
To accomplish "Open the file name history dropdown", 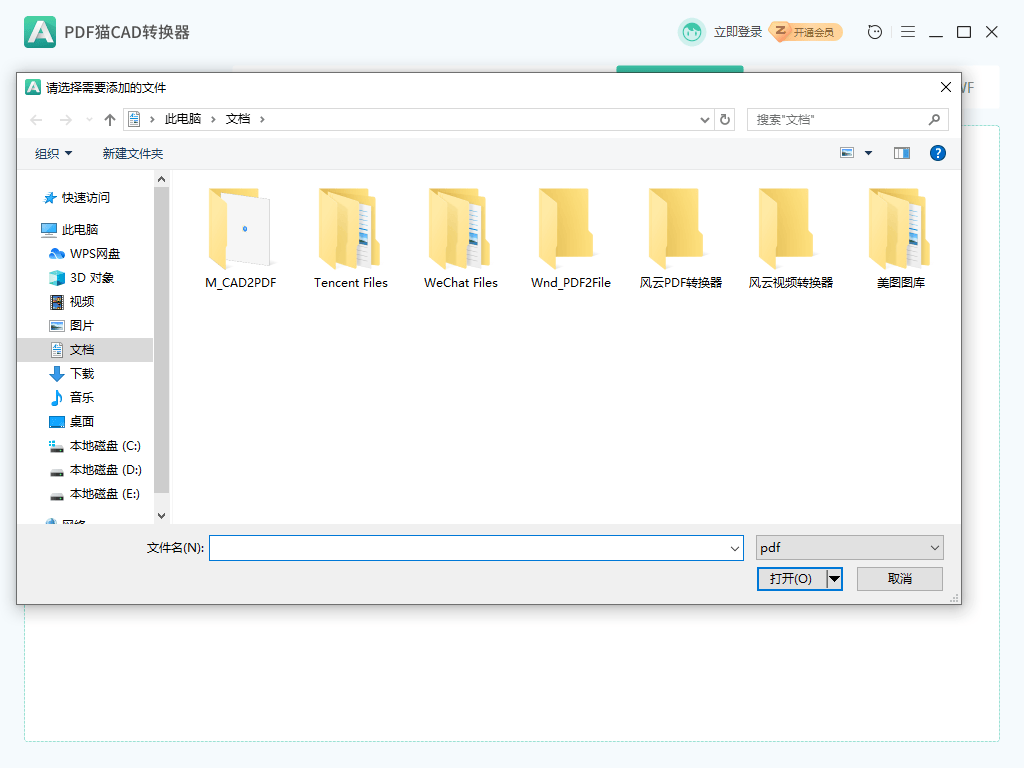I will [x=735, y=548].
